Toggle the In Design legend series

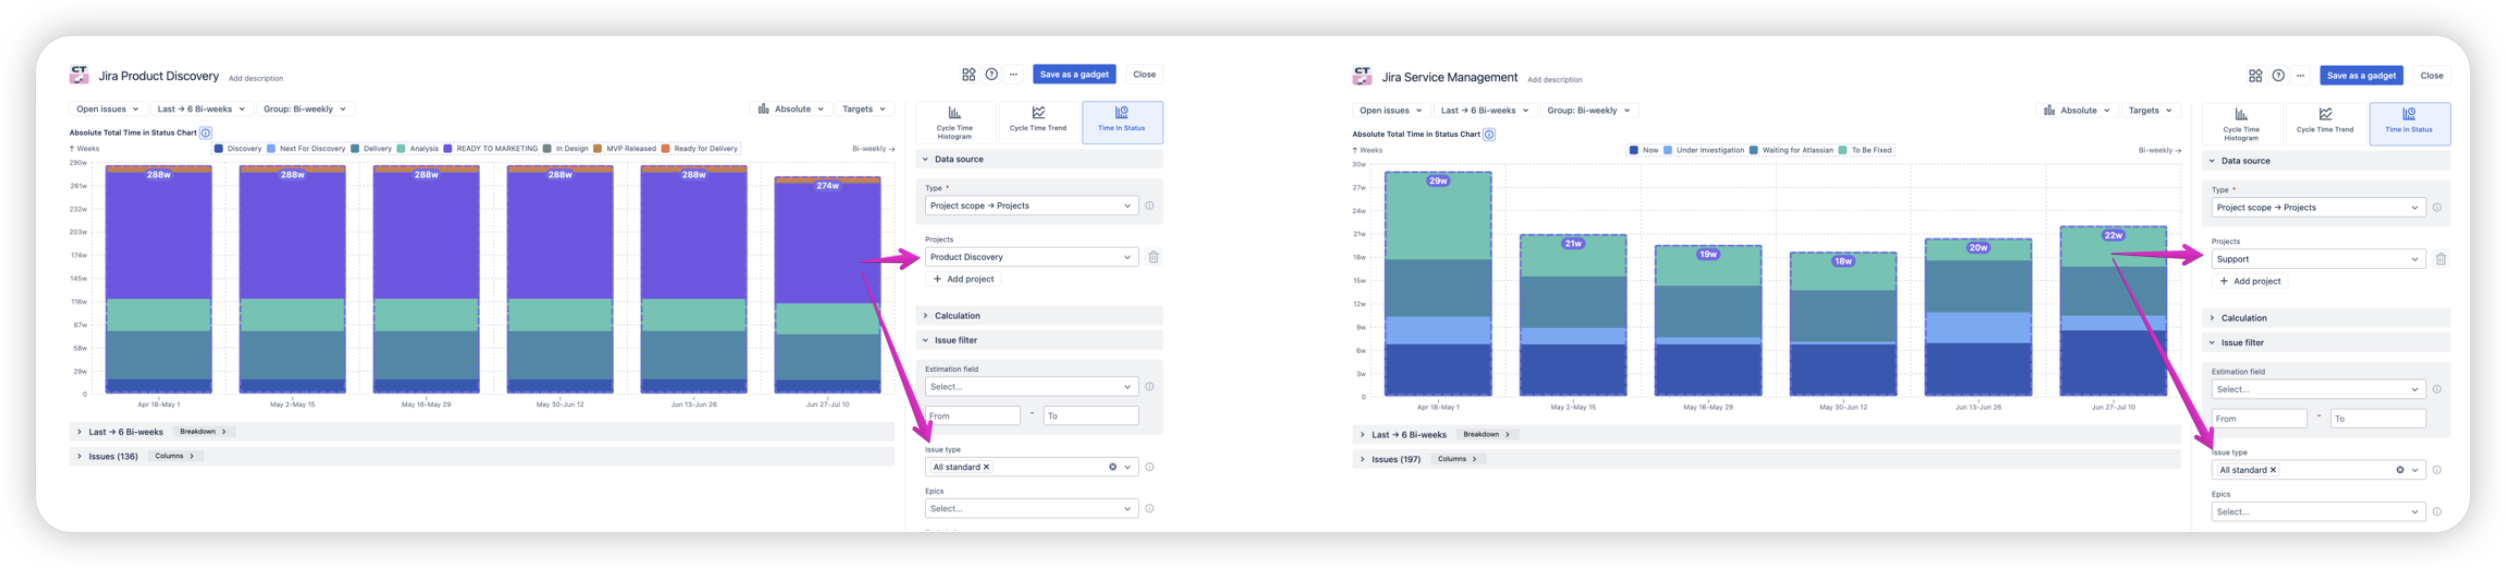565,148
